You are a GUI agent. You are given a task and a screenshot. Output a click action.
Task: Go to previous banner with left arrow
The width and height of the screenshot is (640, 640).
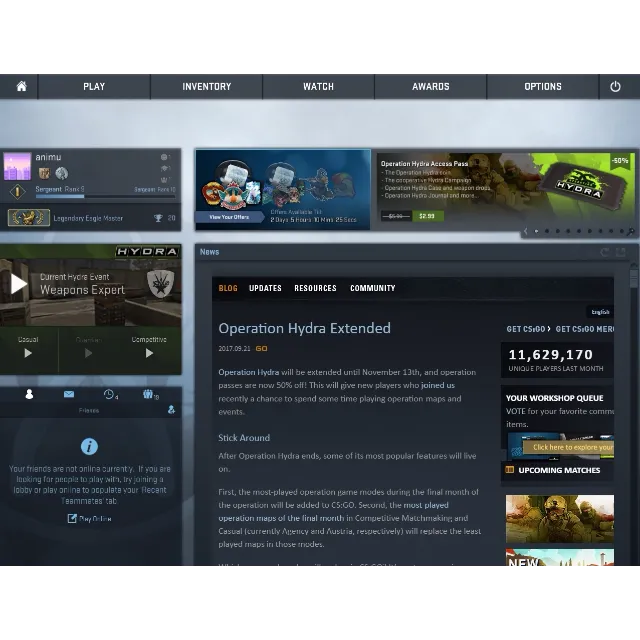(525, 231)
